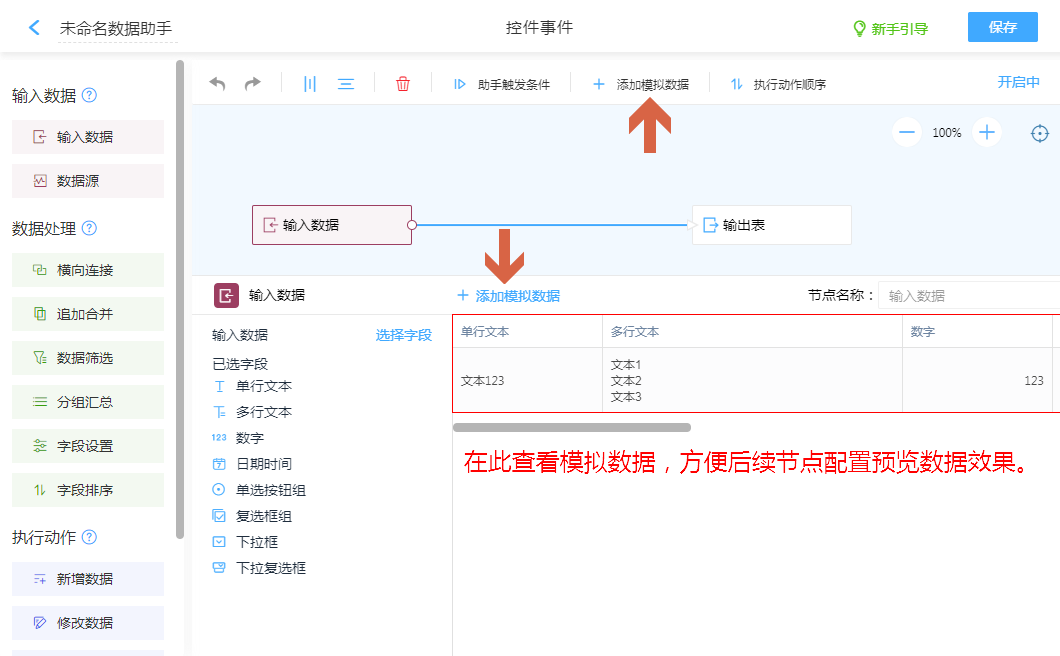The image size is (1060, 656).
Task: Select the 输出表 node on canvas
Action: pos(771,225)
